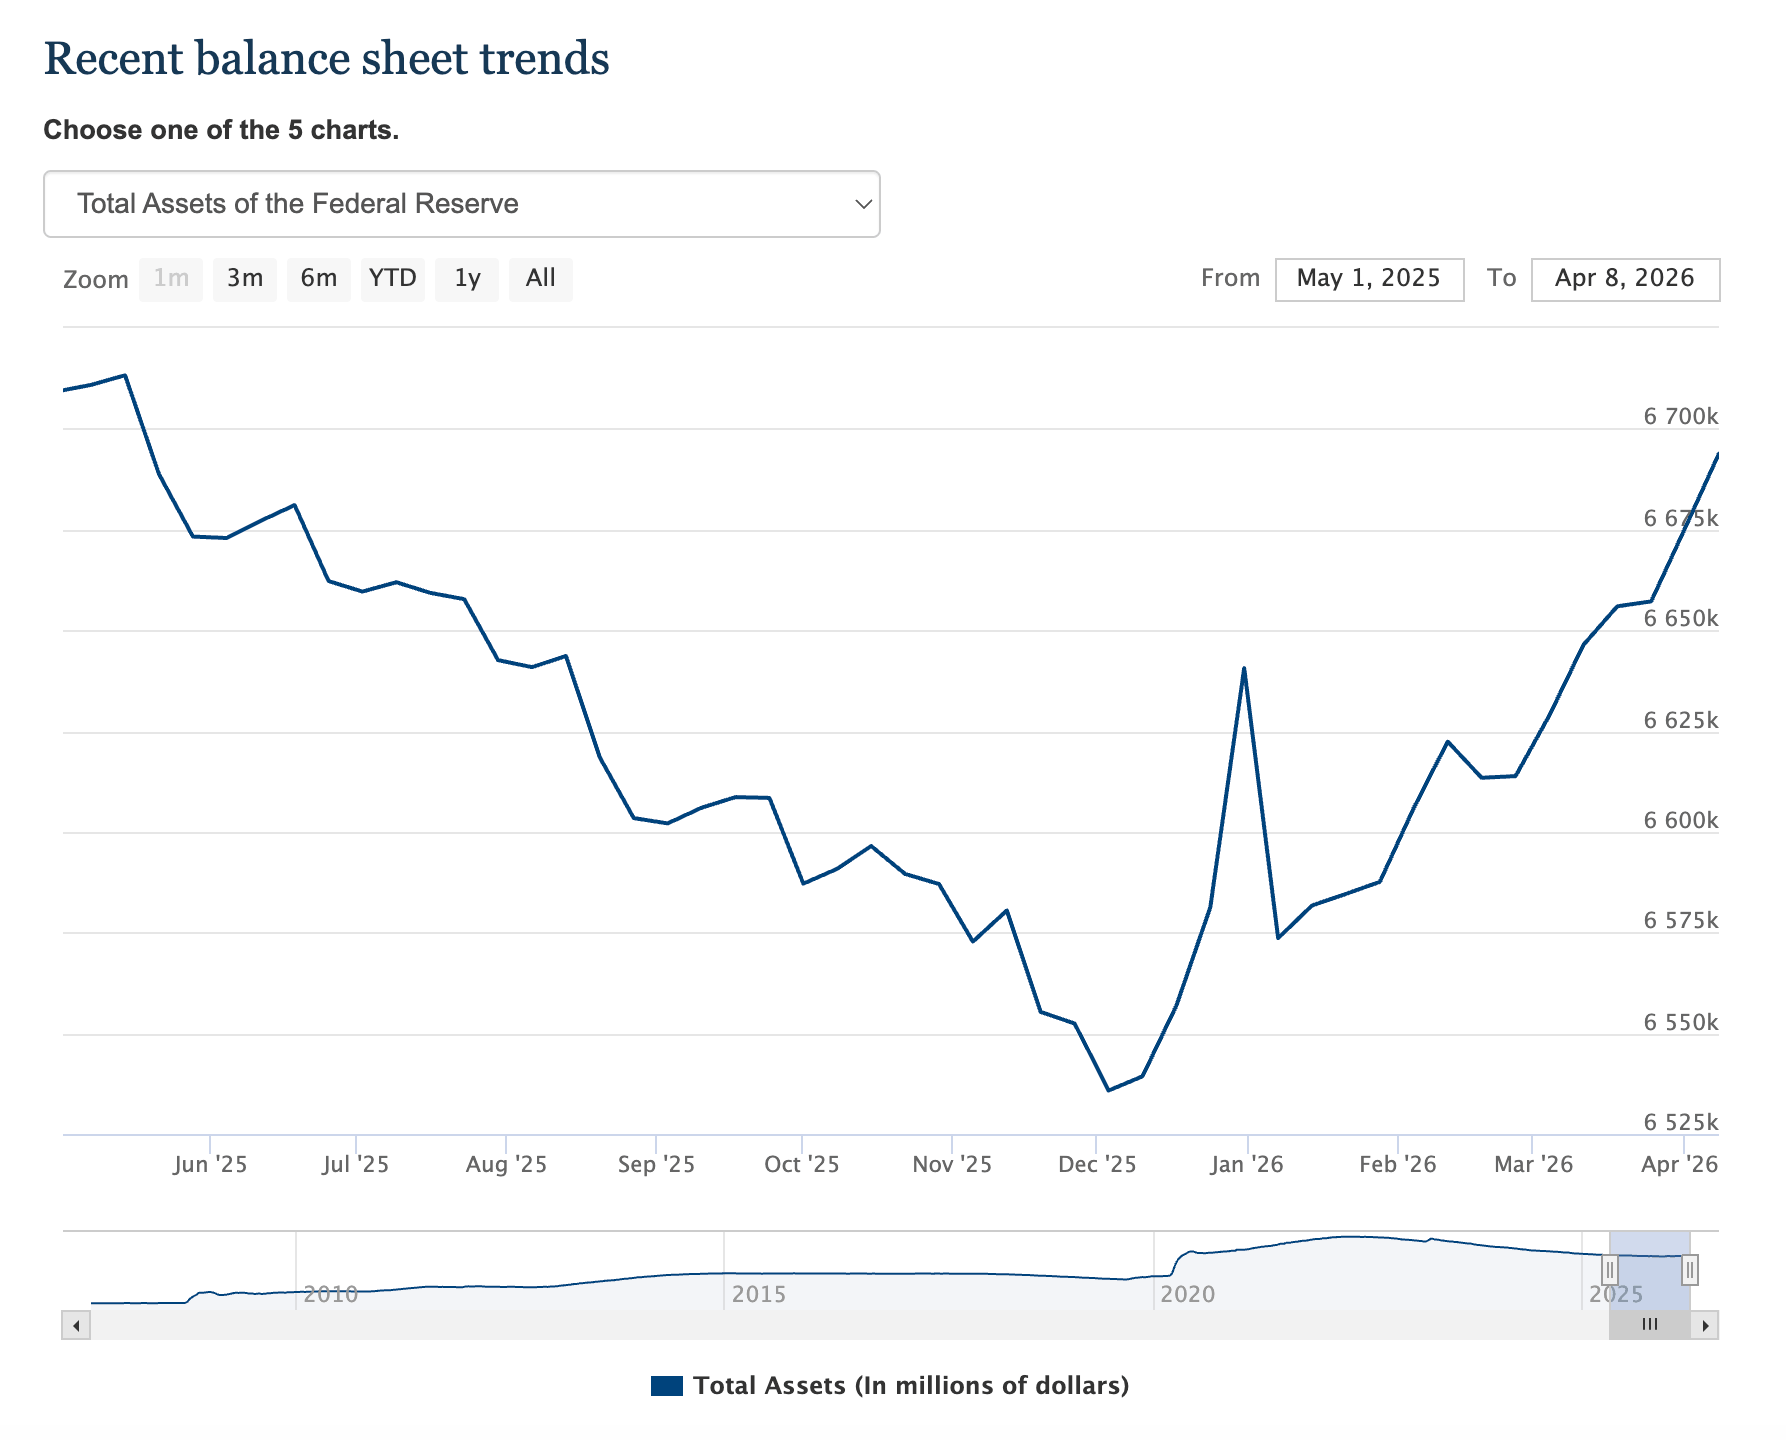1786x1440 pixels.
Task: Open the chart selection dropdown
Action: [461, 204]
